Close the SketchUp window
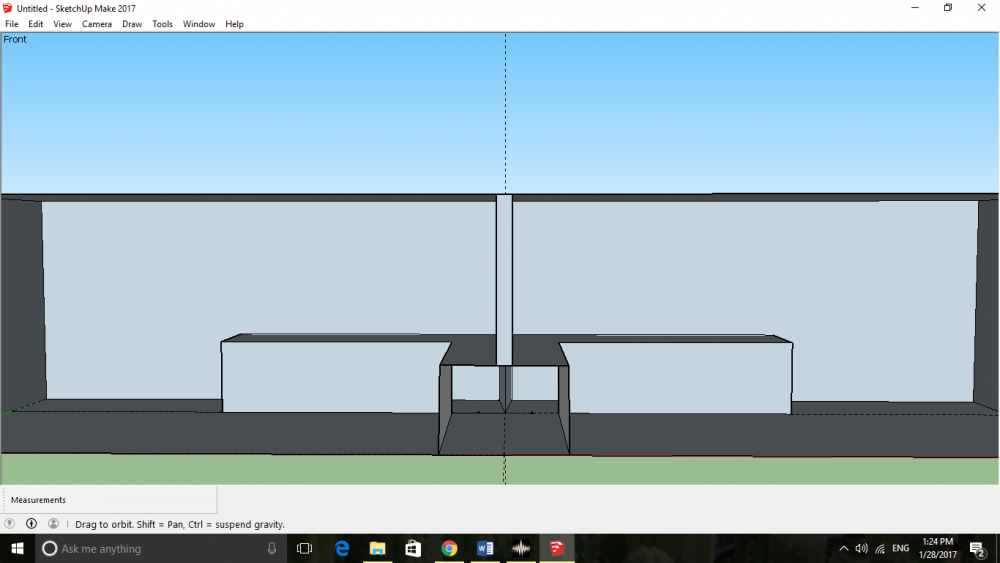1000x563 pixels. click(982, 8)
